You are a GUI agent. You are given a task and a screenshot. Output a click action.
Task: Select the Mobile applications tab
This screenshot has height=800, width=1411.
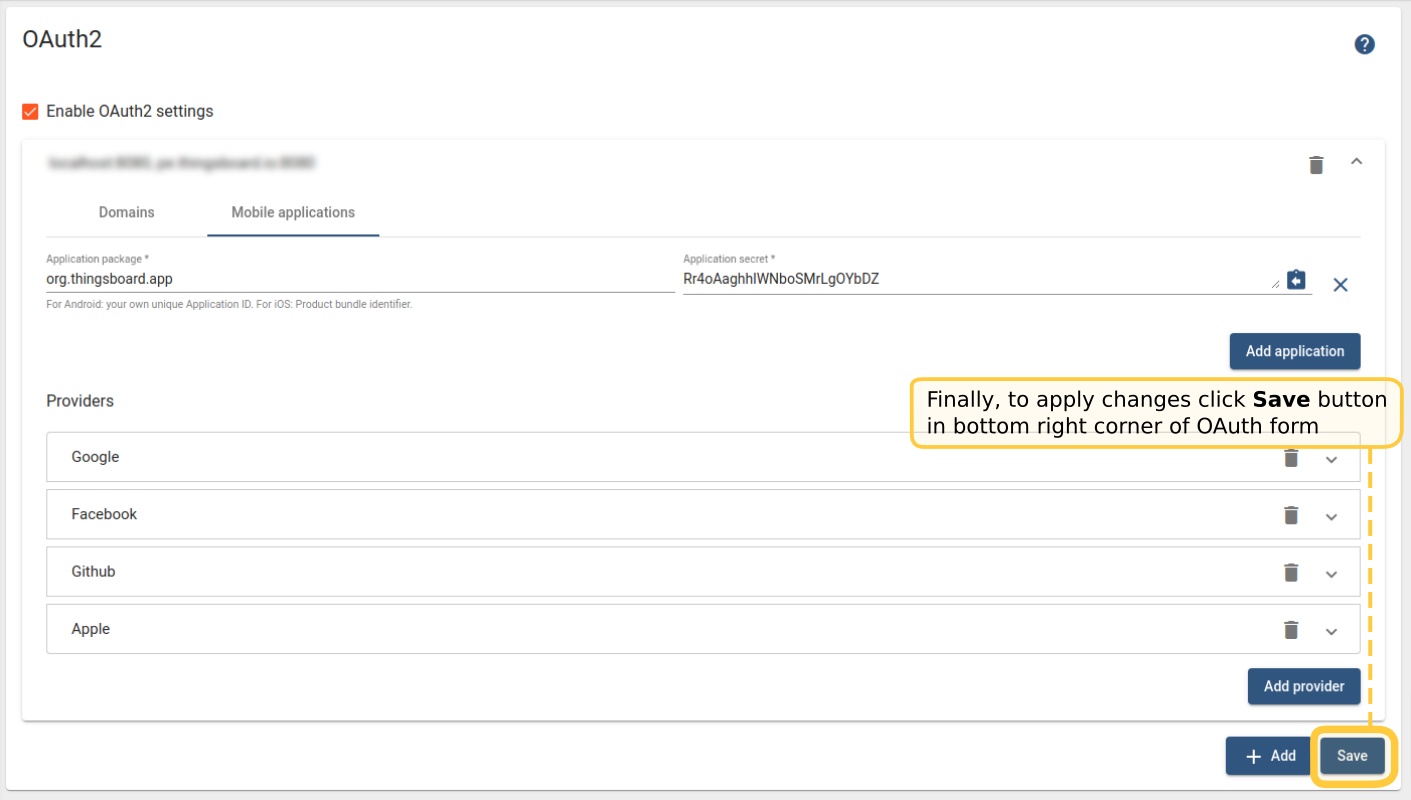[x=293, y=212]
